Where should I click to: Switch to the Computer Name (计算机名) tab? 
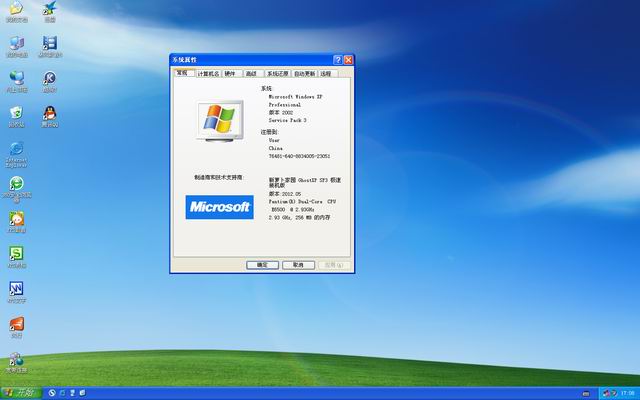[209, 73]
